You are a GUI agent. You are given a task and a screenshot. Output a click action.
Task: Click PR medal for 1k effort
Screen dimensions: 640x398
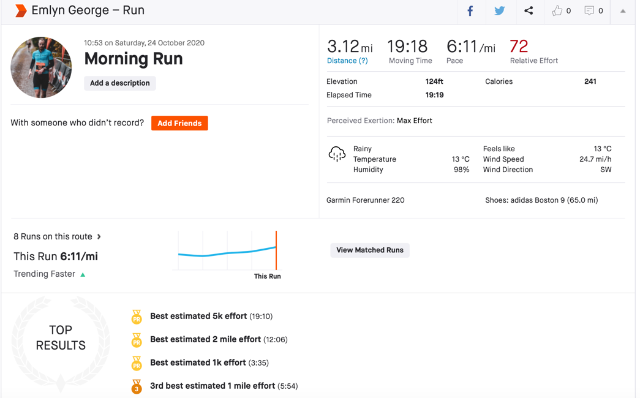[x=137, y=363]
